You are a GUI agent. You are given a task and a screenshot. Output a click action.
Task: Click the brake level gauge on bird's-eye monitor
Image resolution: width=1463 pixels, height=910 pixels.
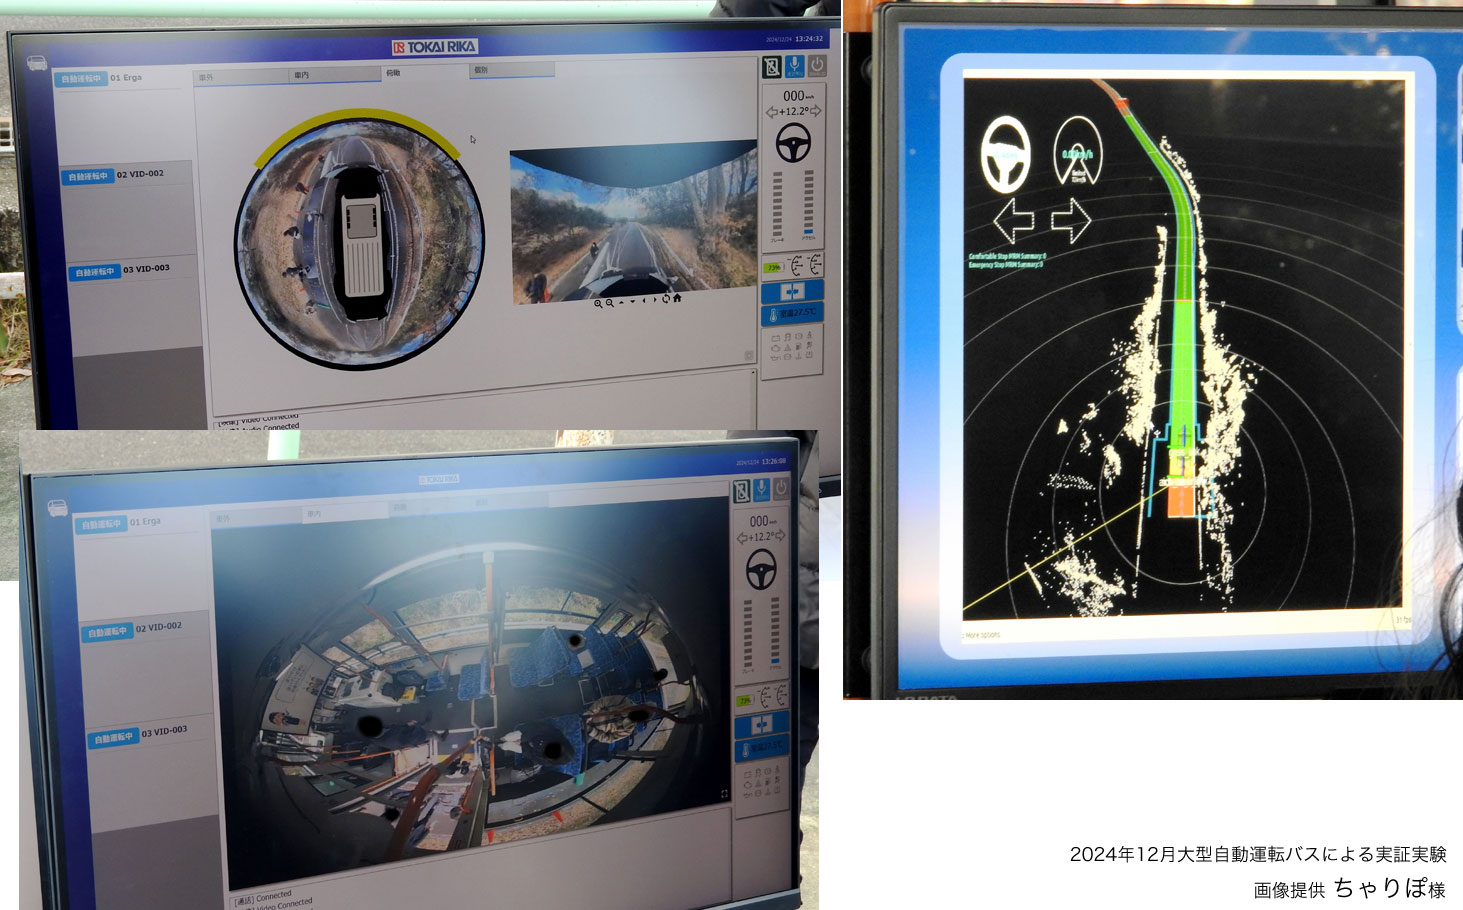pyautogui.click(x=779, y=205)
